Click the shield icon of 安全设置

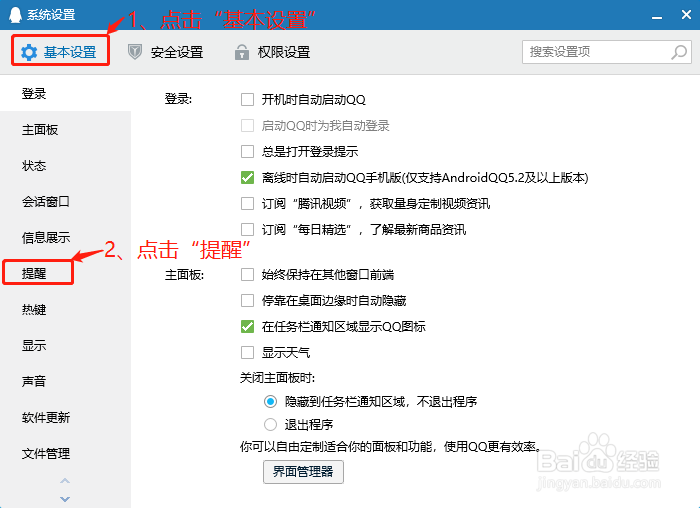pos(134,52)
